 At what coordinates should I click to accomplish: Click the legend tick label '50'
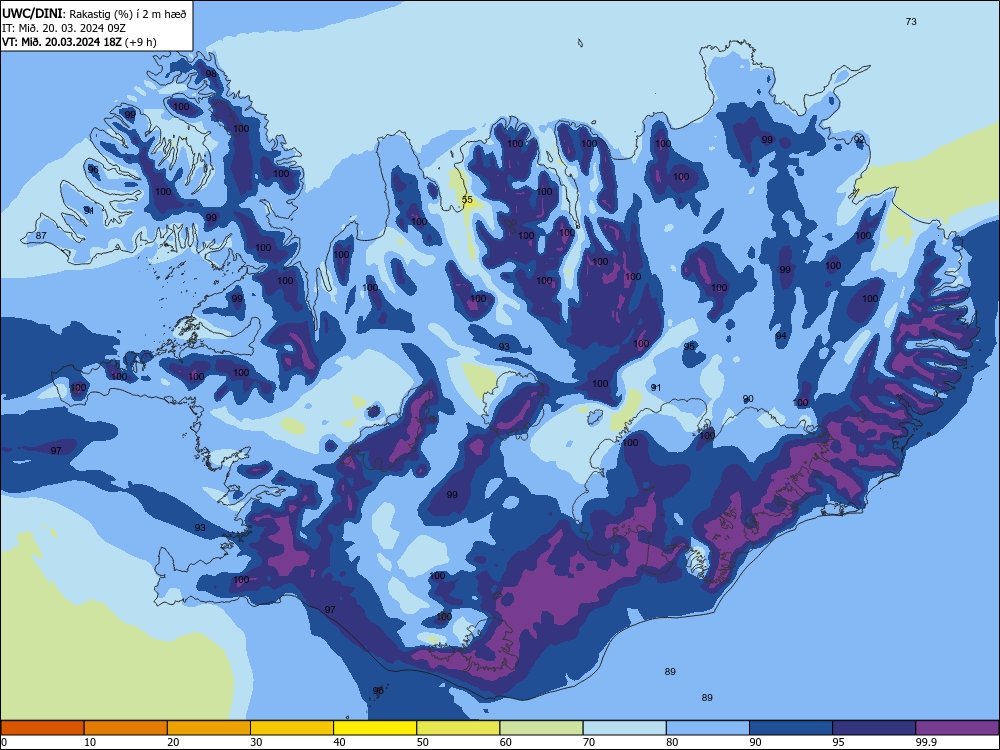pos(423,742)
